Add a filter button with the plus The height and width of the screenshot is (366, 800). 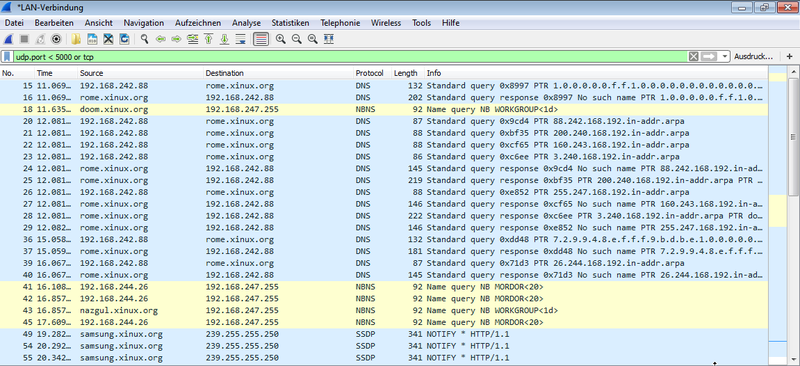tap(789, 57)
